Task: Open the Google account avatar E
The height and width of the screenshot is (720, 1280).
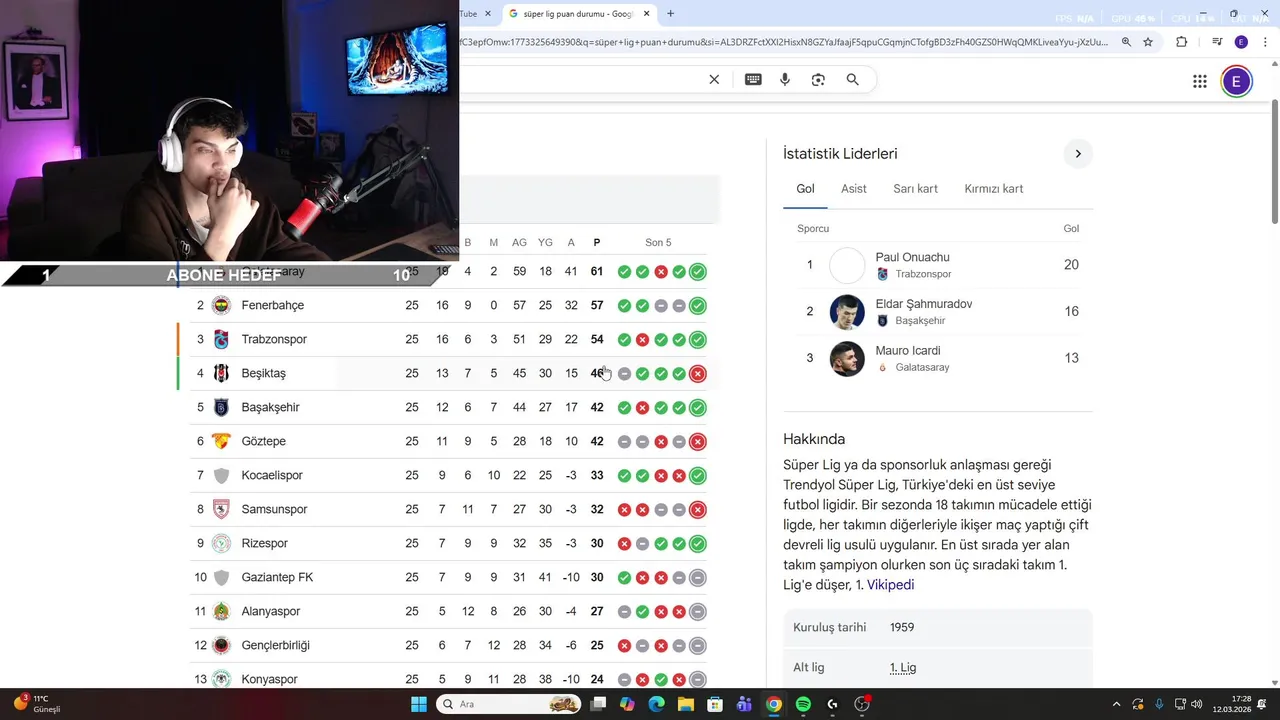Action: [1236, 82]
